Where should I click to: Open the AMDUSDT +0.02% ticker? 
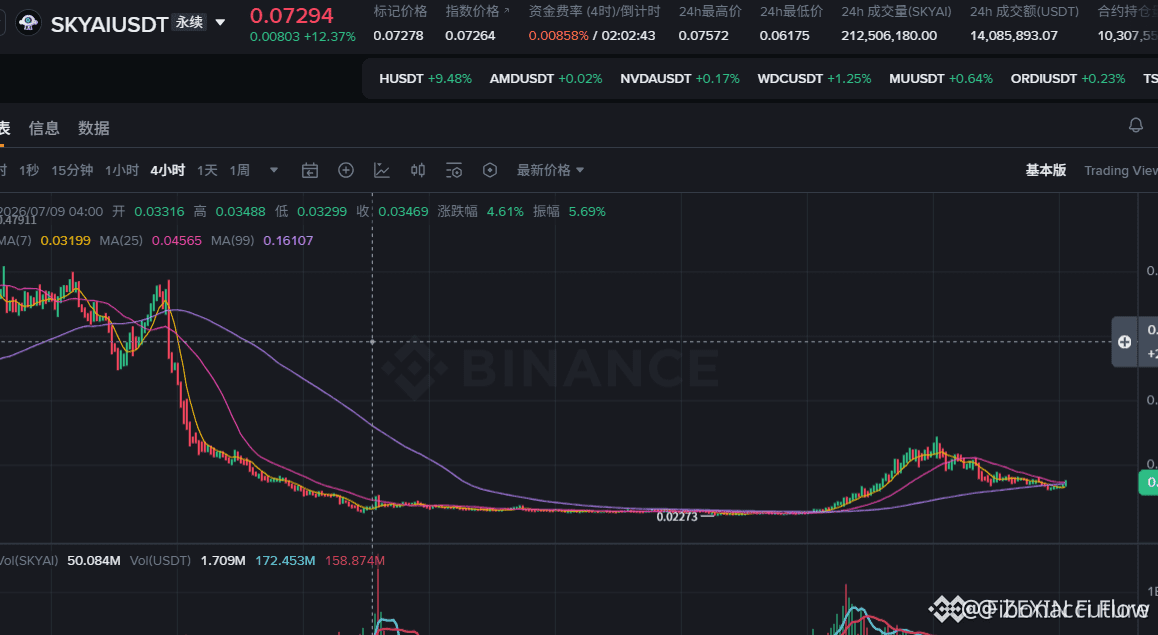coord(546,78)
